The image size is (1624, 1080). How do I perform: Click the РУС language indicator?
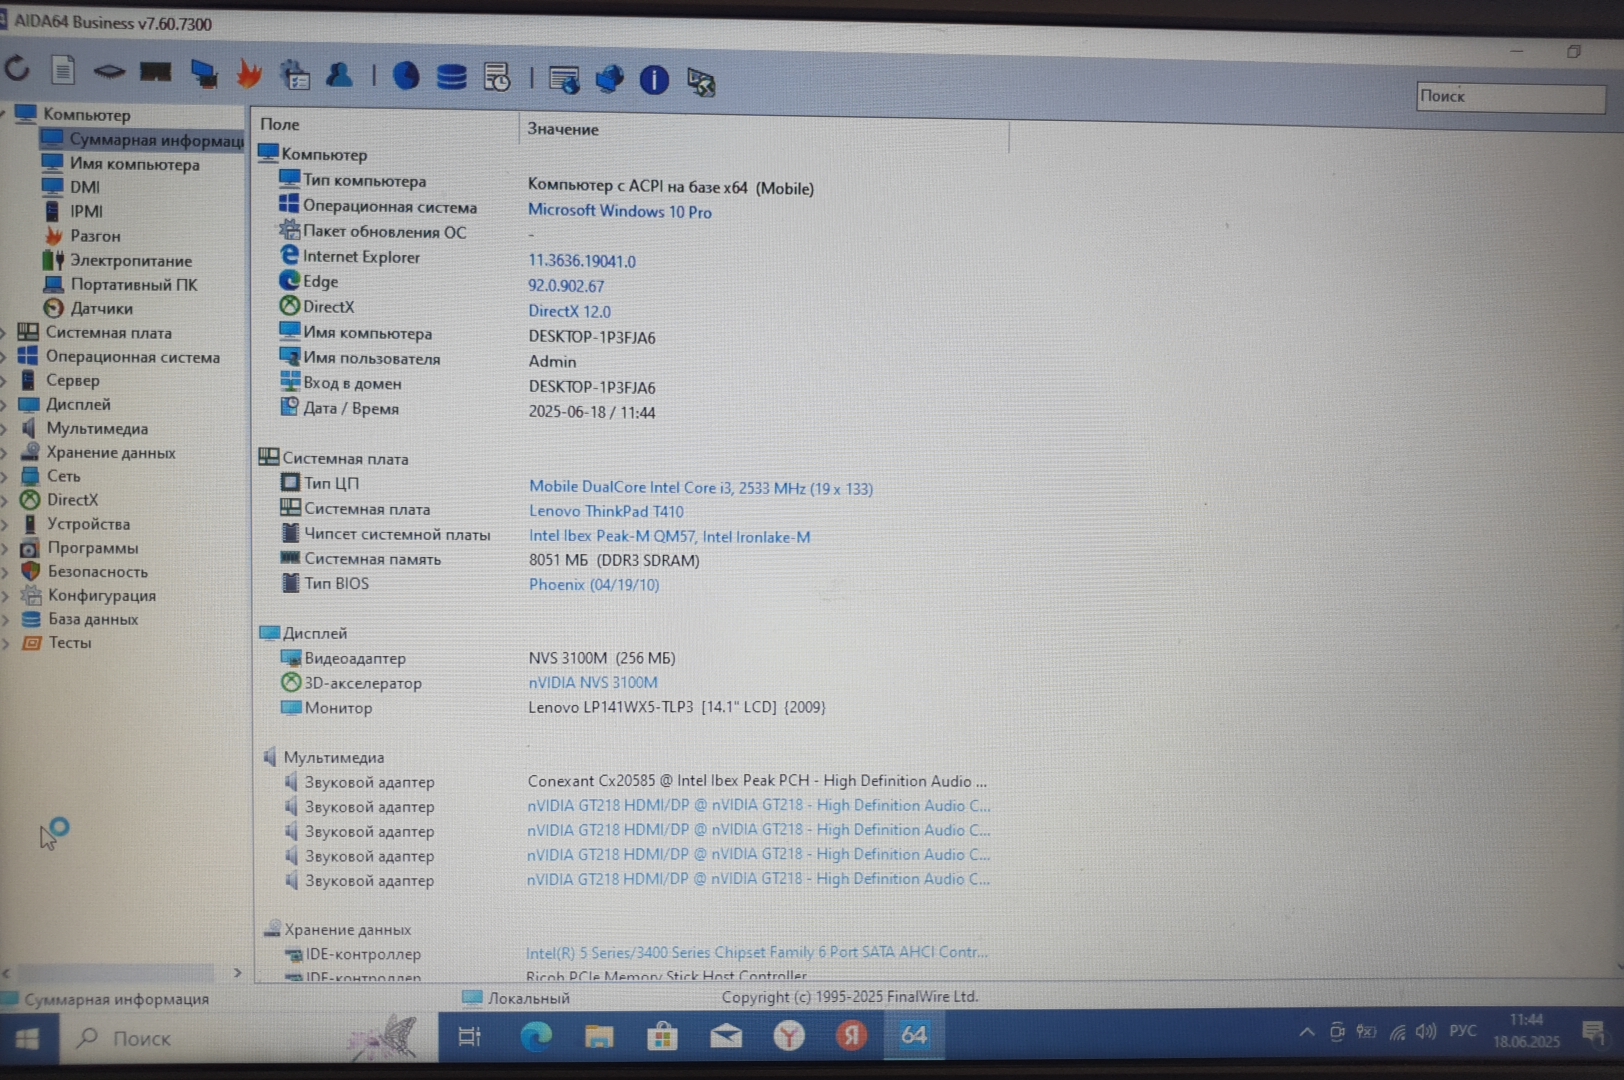(x=1463, y=1031)
